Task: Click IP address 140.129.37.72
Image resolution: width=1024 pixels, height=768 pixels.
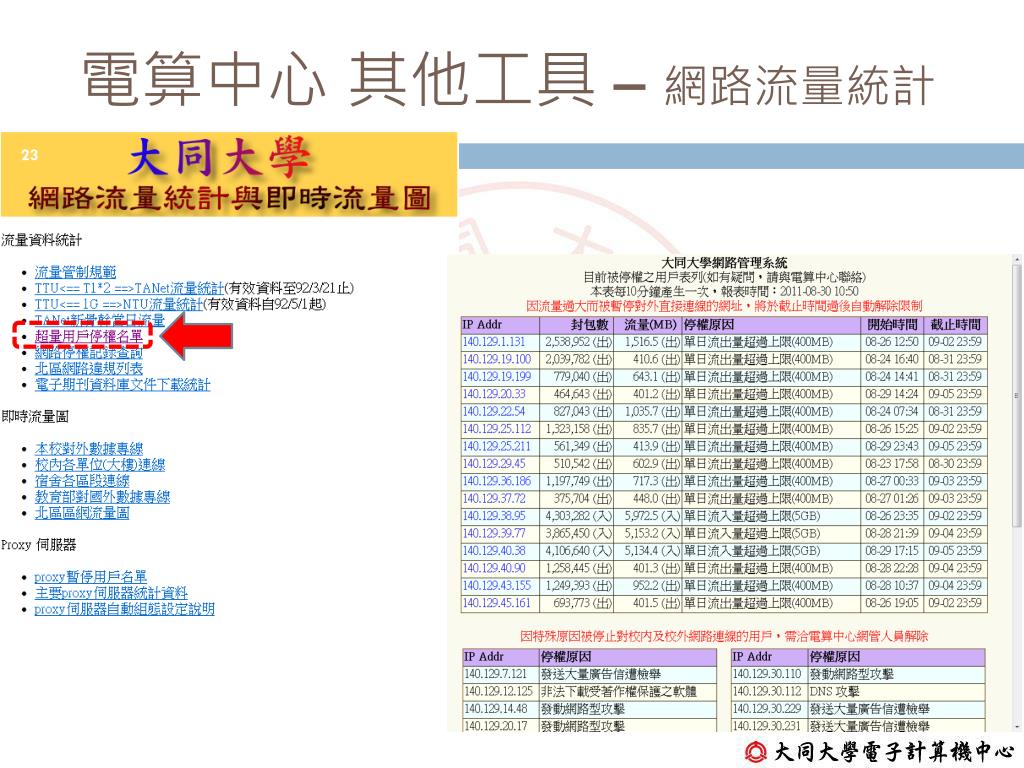Action: point(493,498)
